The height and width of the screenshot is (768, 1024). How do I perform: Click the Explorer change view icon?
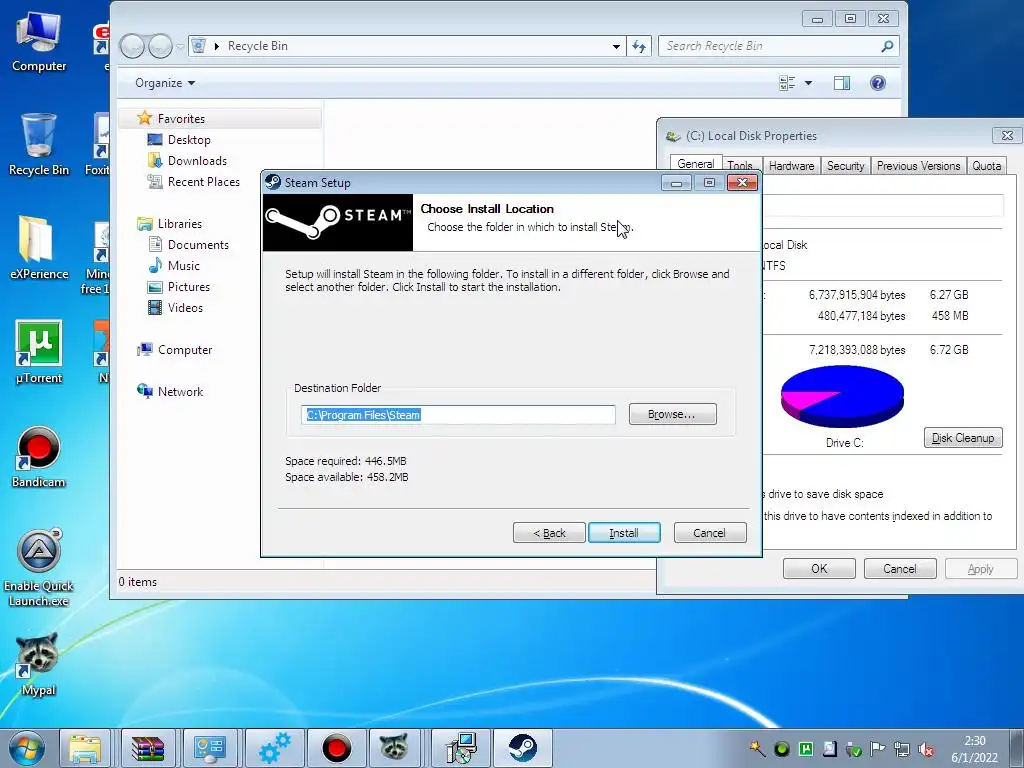coord(787,83)
